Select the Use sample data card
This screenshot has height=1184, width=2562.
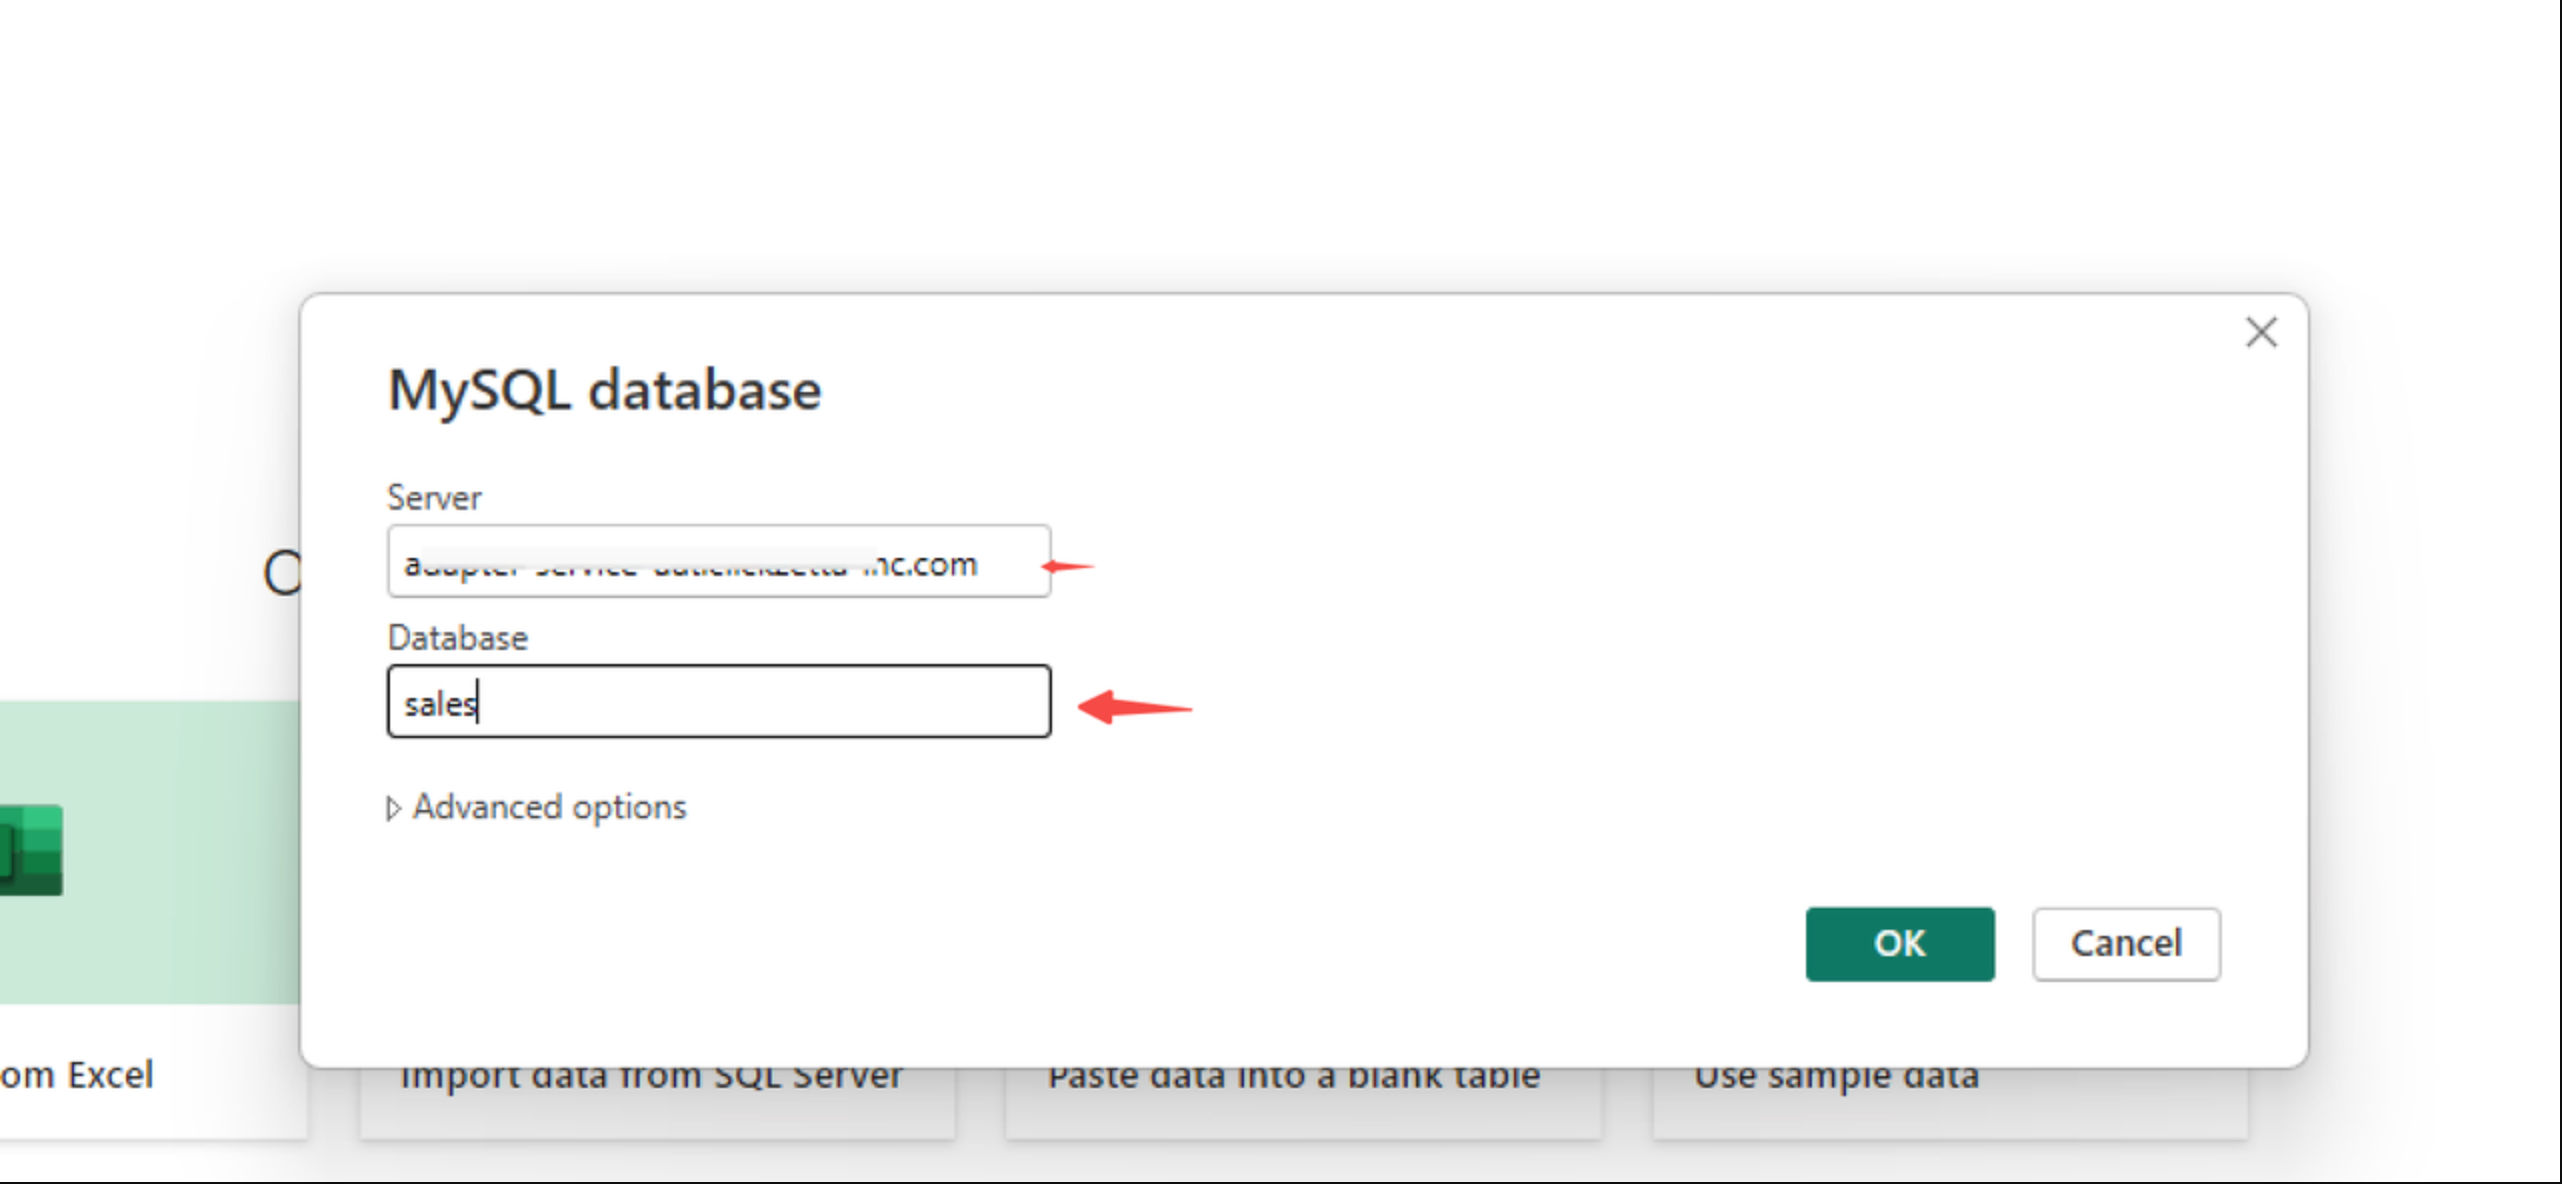(x=1836, y=1080)
